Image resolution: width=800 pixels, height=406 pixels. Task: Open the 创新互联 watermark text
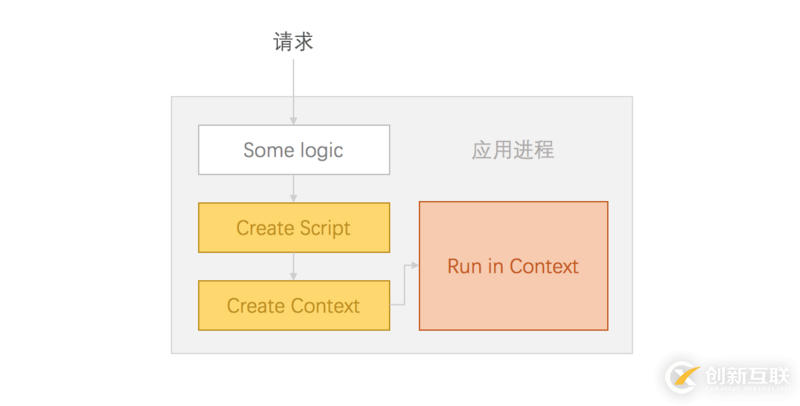click(748, 378)
